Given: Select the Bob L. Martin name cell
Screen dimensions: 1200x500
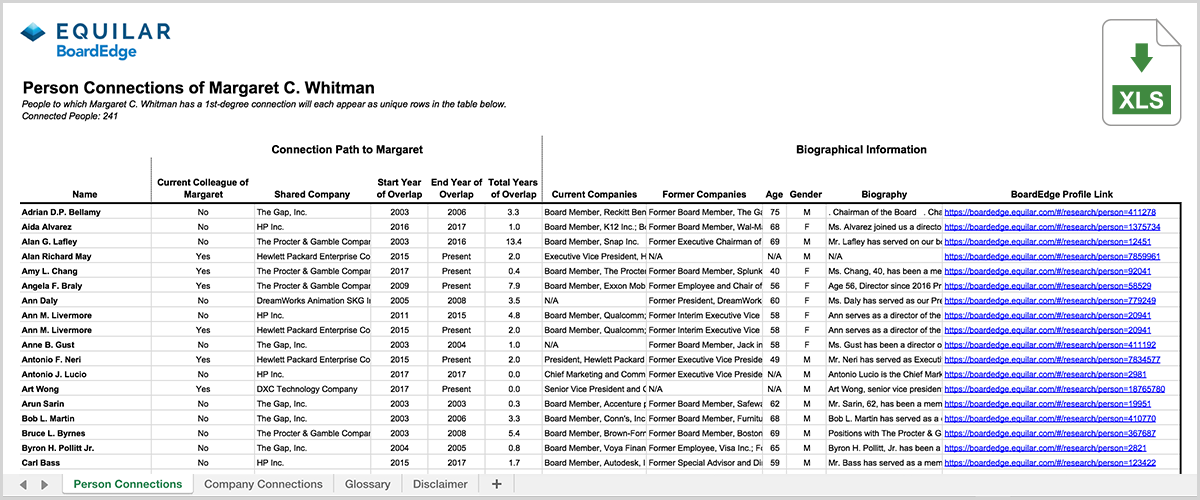Looking at the screenshot, I should coord(85,418).
